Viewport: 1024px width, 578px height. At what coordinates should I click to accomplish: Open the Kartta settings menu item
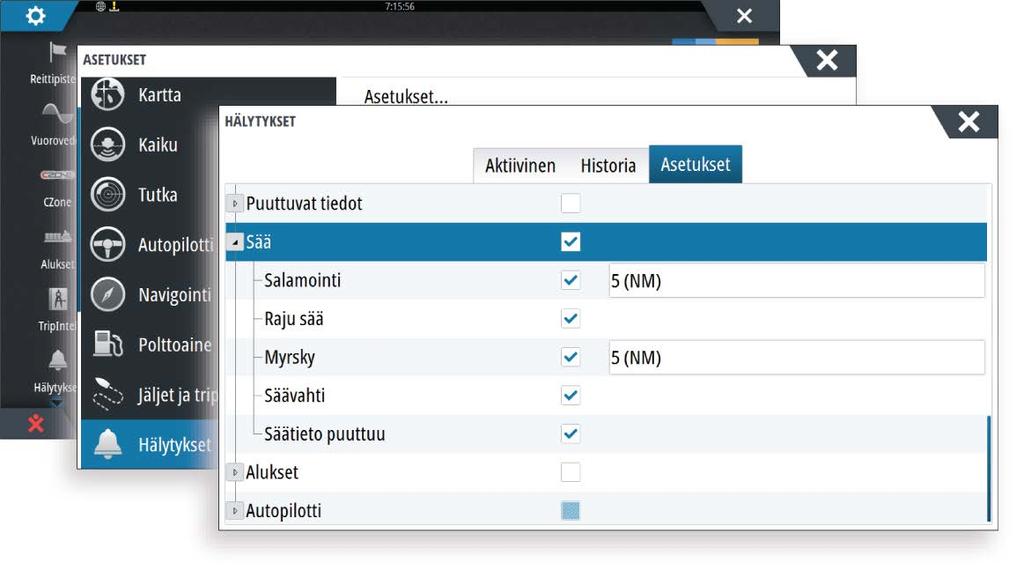tap(159, 95)
